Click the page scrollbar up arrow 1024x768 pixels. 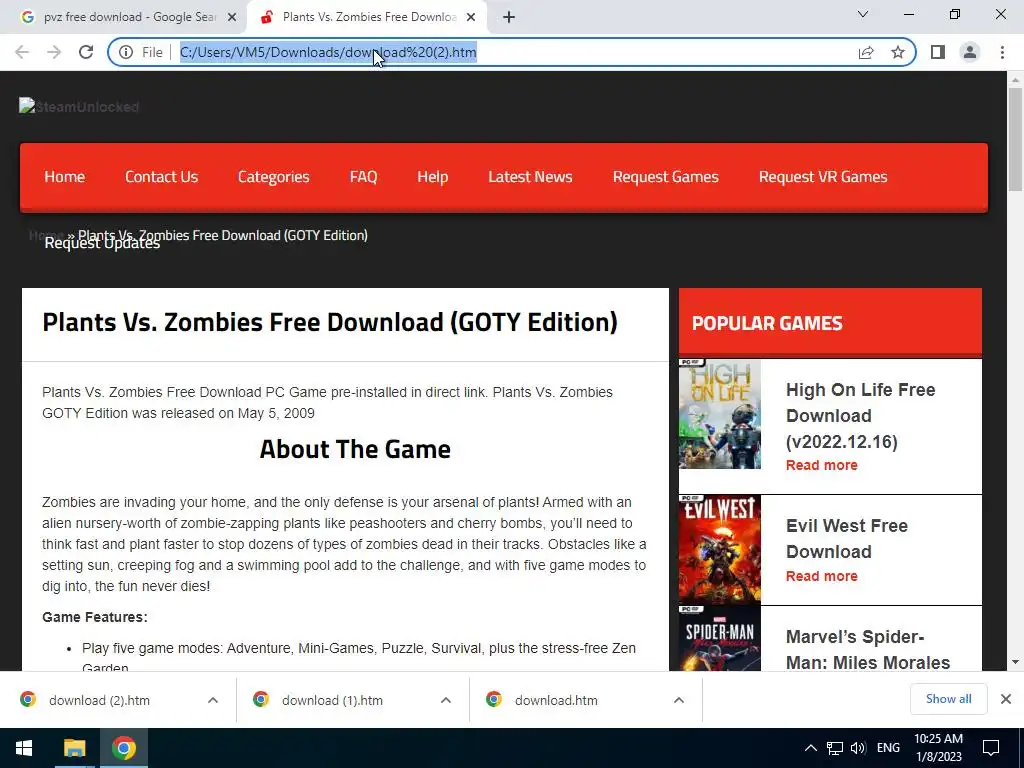click(x=1015, y=80)
